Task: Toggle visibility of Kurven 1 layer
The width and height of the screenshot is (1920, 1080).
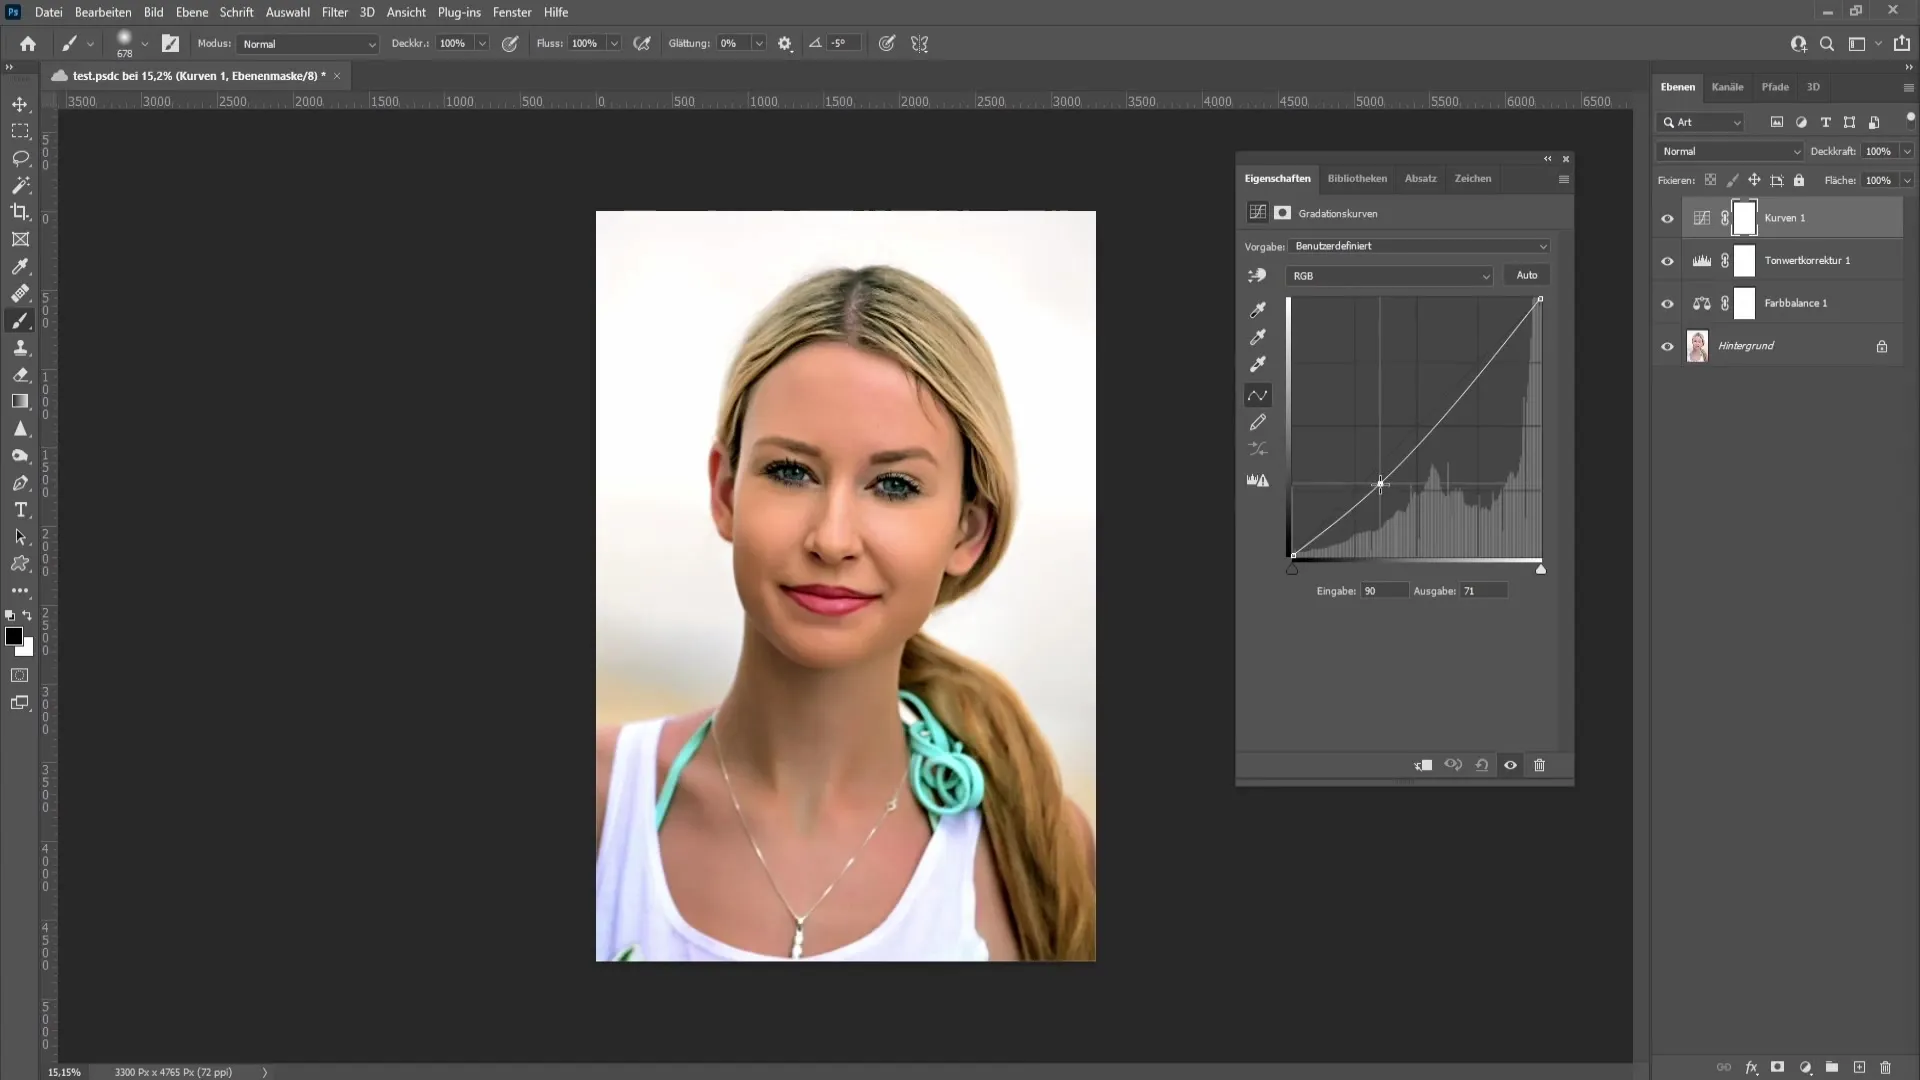Action: 1667,218
